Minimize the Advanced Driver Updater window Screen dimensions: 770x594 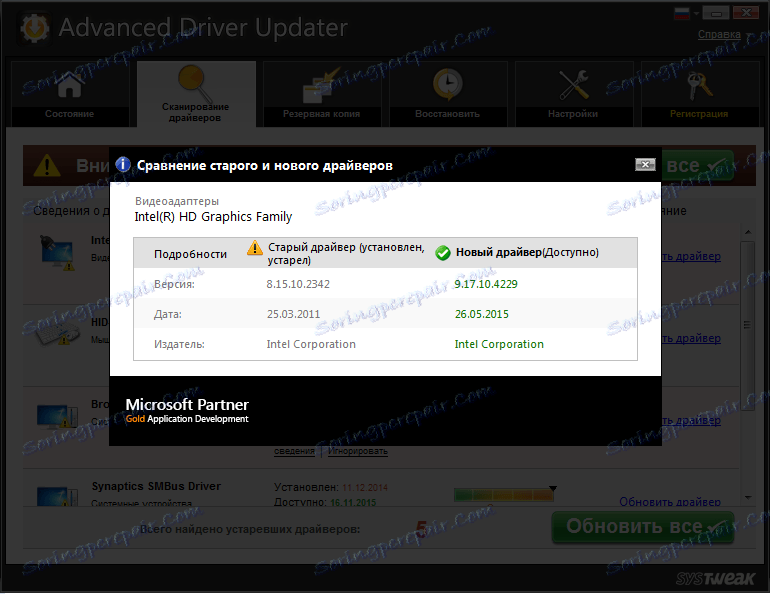coord(716,13)
